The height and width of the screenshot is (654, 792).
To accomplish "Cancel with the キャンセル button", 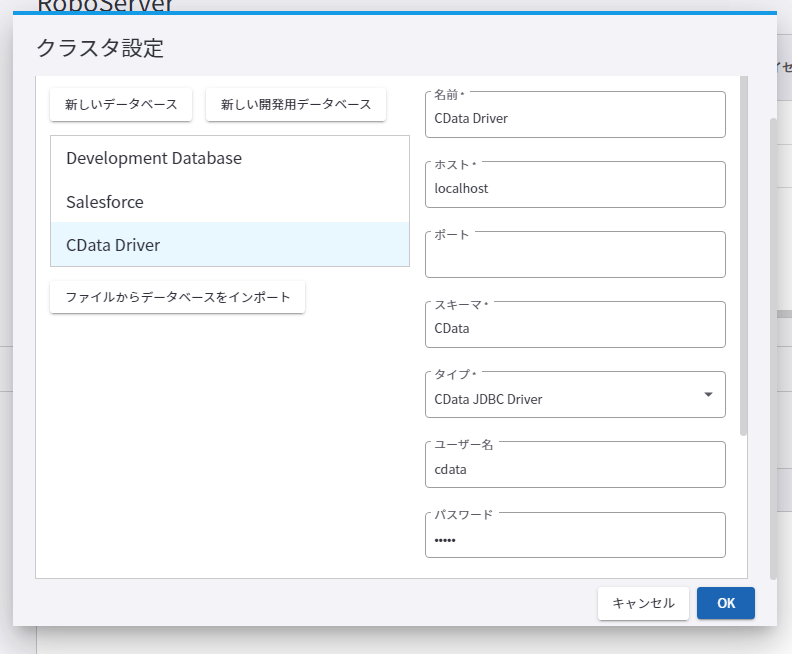I will (643, 603).
